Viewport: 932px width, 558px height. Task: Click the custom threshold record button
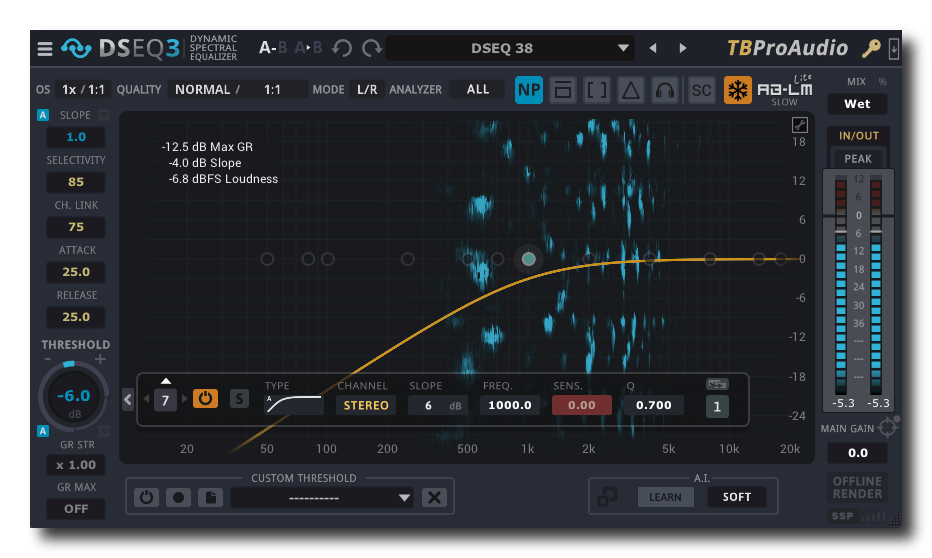[178, 497]
